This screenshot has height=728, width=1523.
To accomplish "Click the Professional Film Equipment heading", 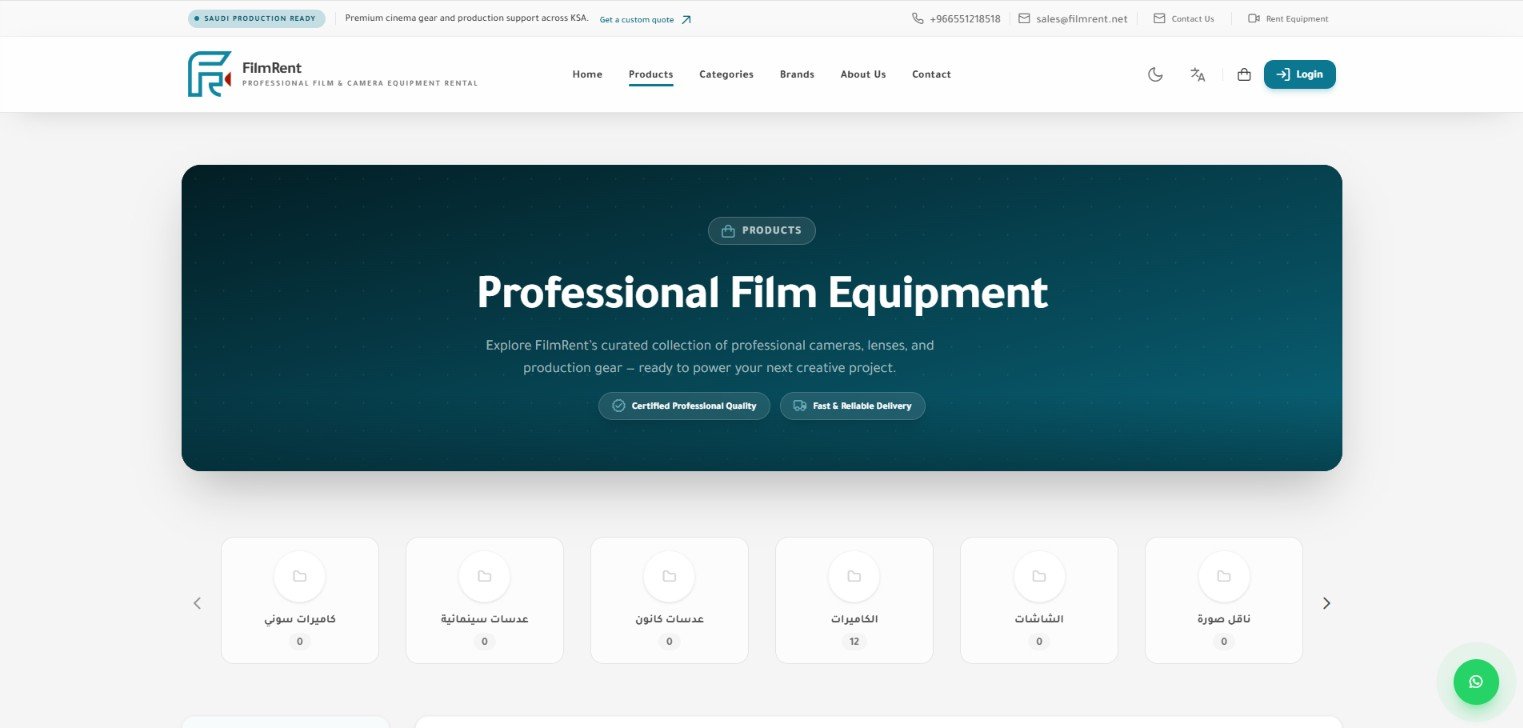I will point(762,293).
